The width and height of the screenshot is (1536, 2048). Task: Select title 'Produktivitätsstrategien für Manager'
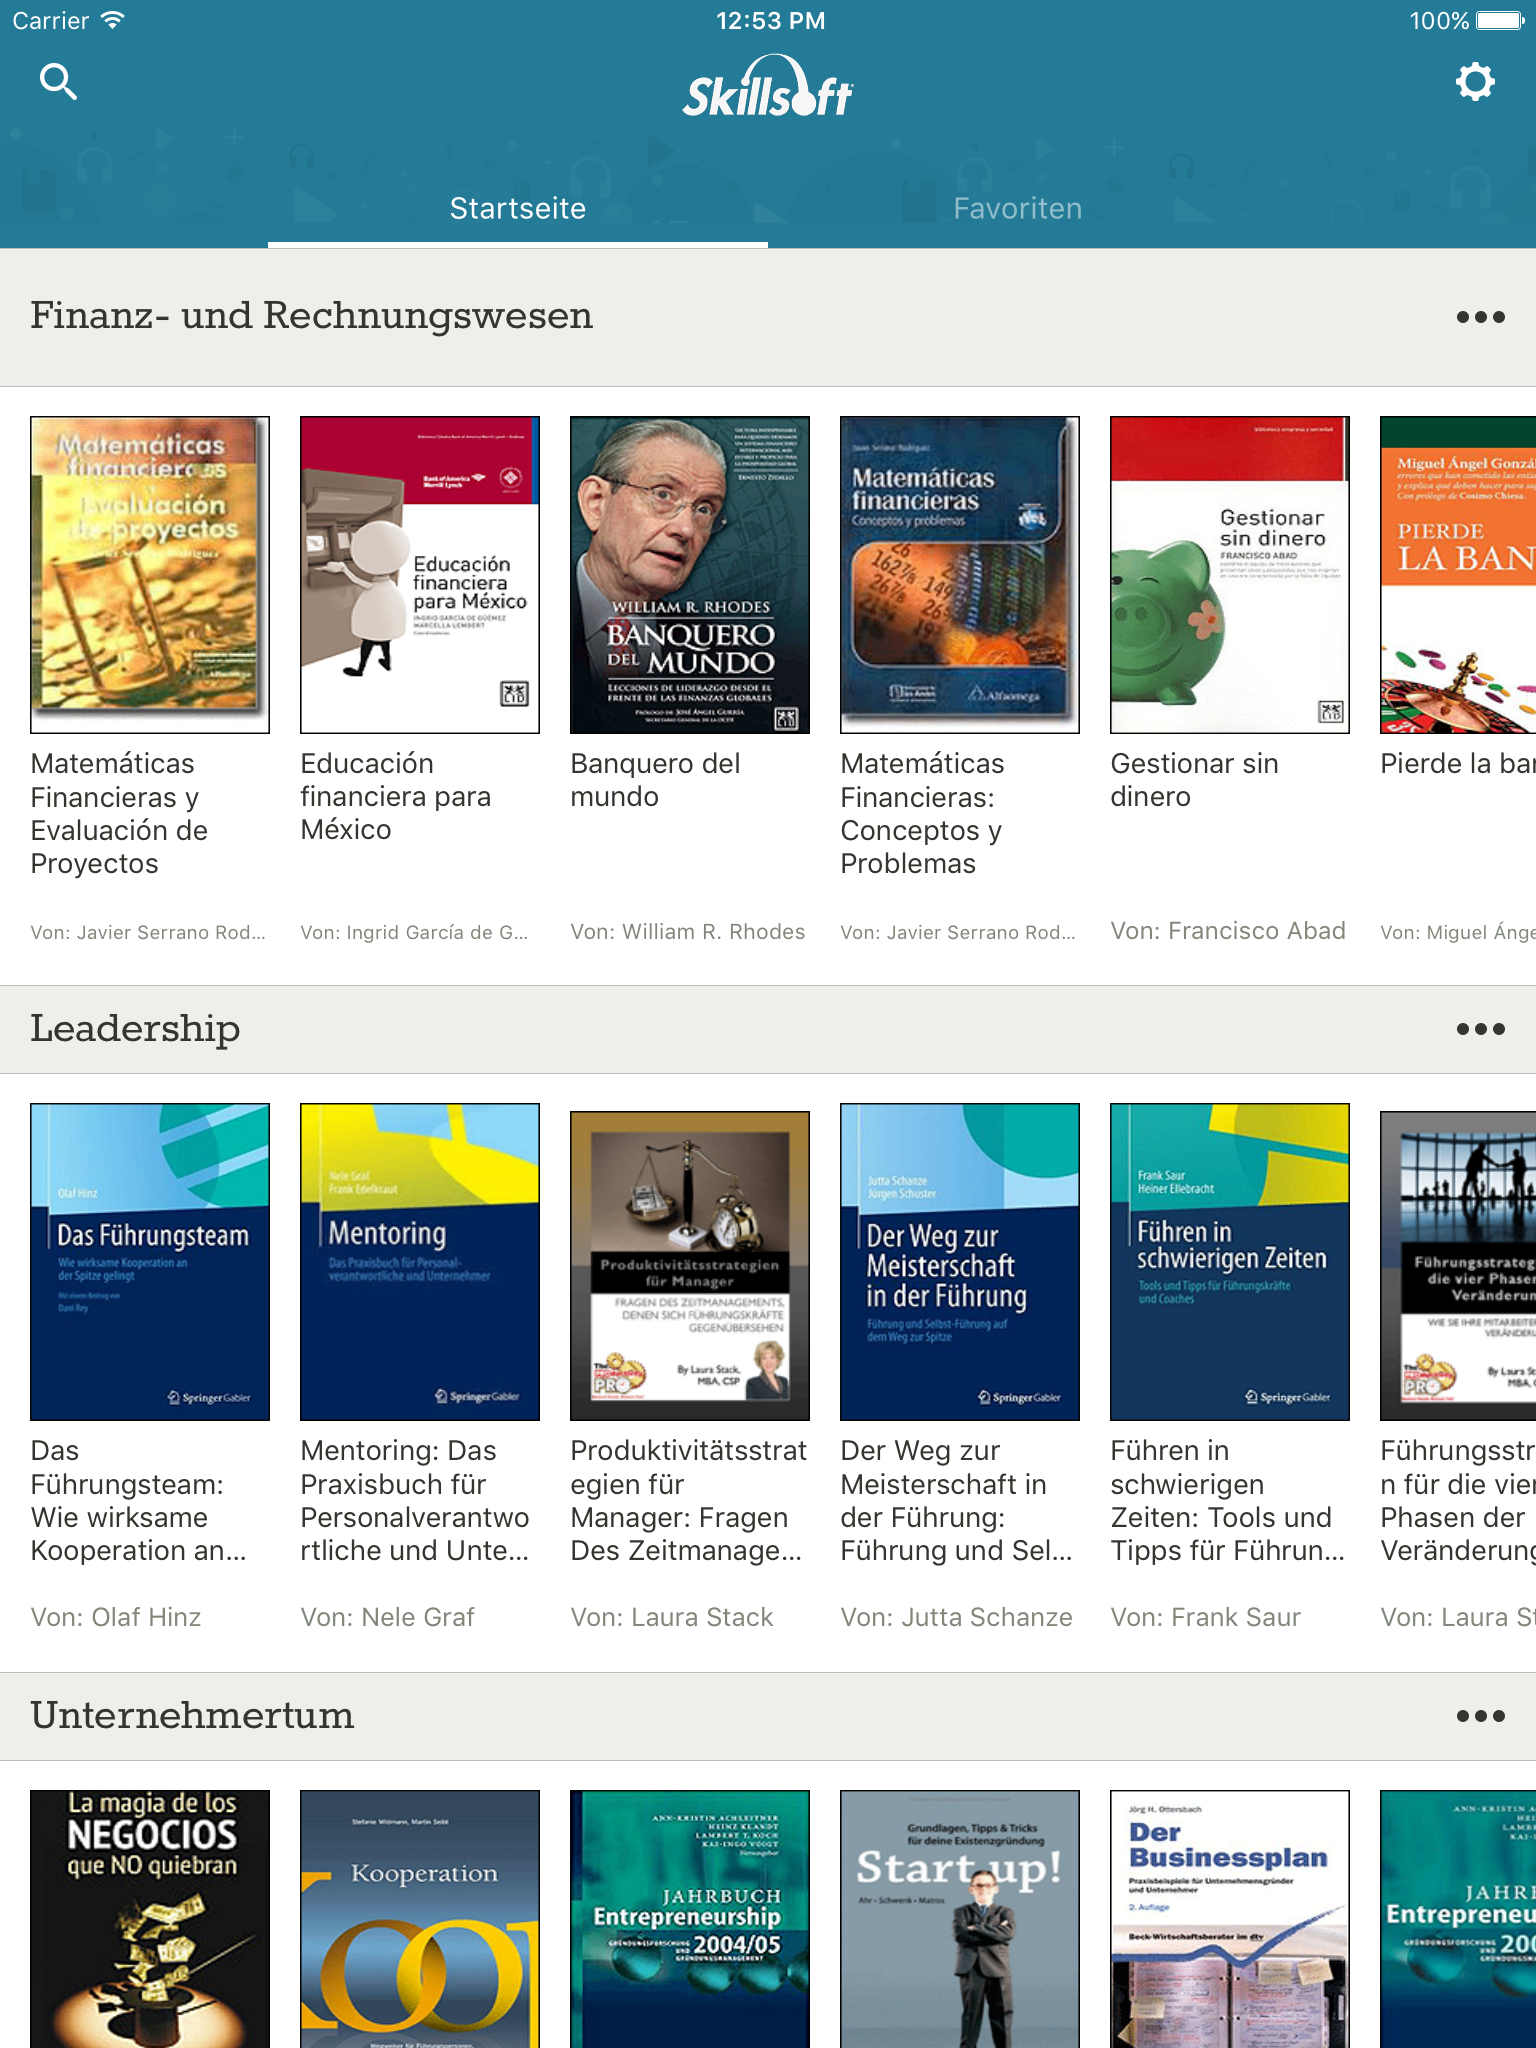pyautogui.click(x=688, y=1501)
